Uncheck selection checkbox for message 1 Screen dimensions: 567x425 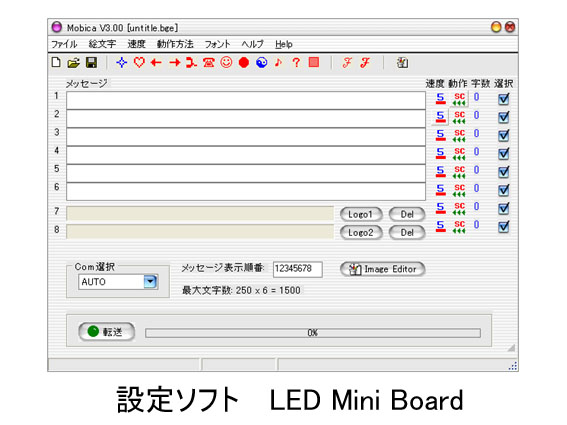(503, 99)
